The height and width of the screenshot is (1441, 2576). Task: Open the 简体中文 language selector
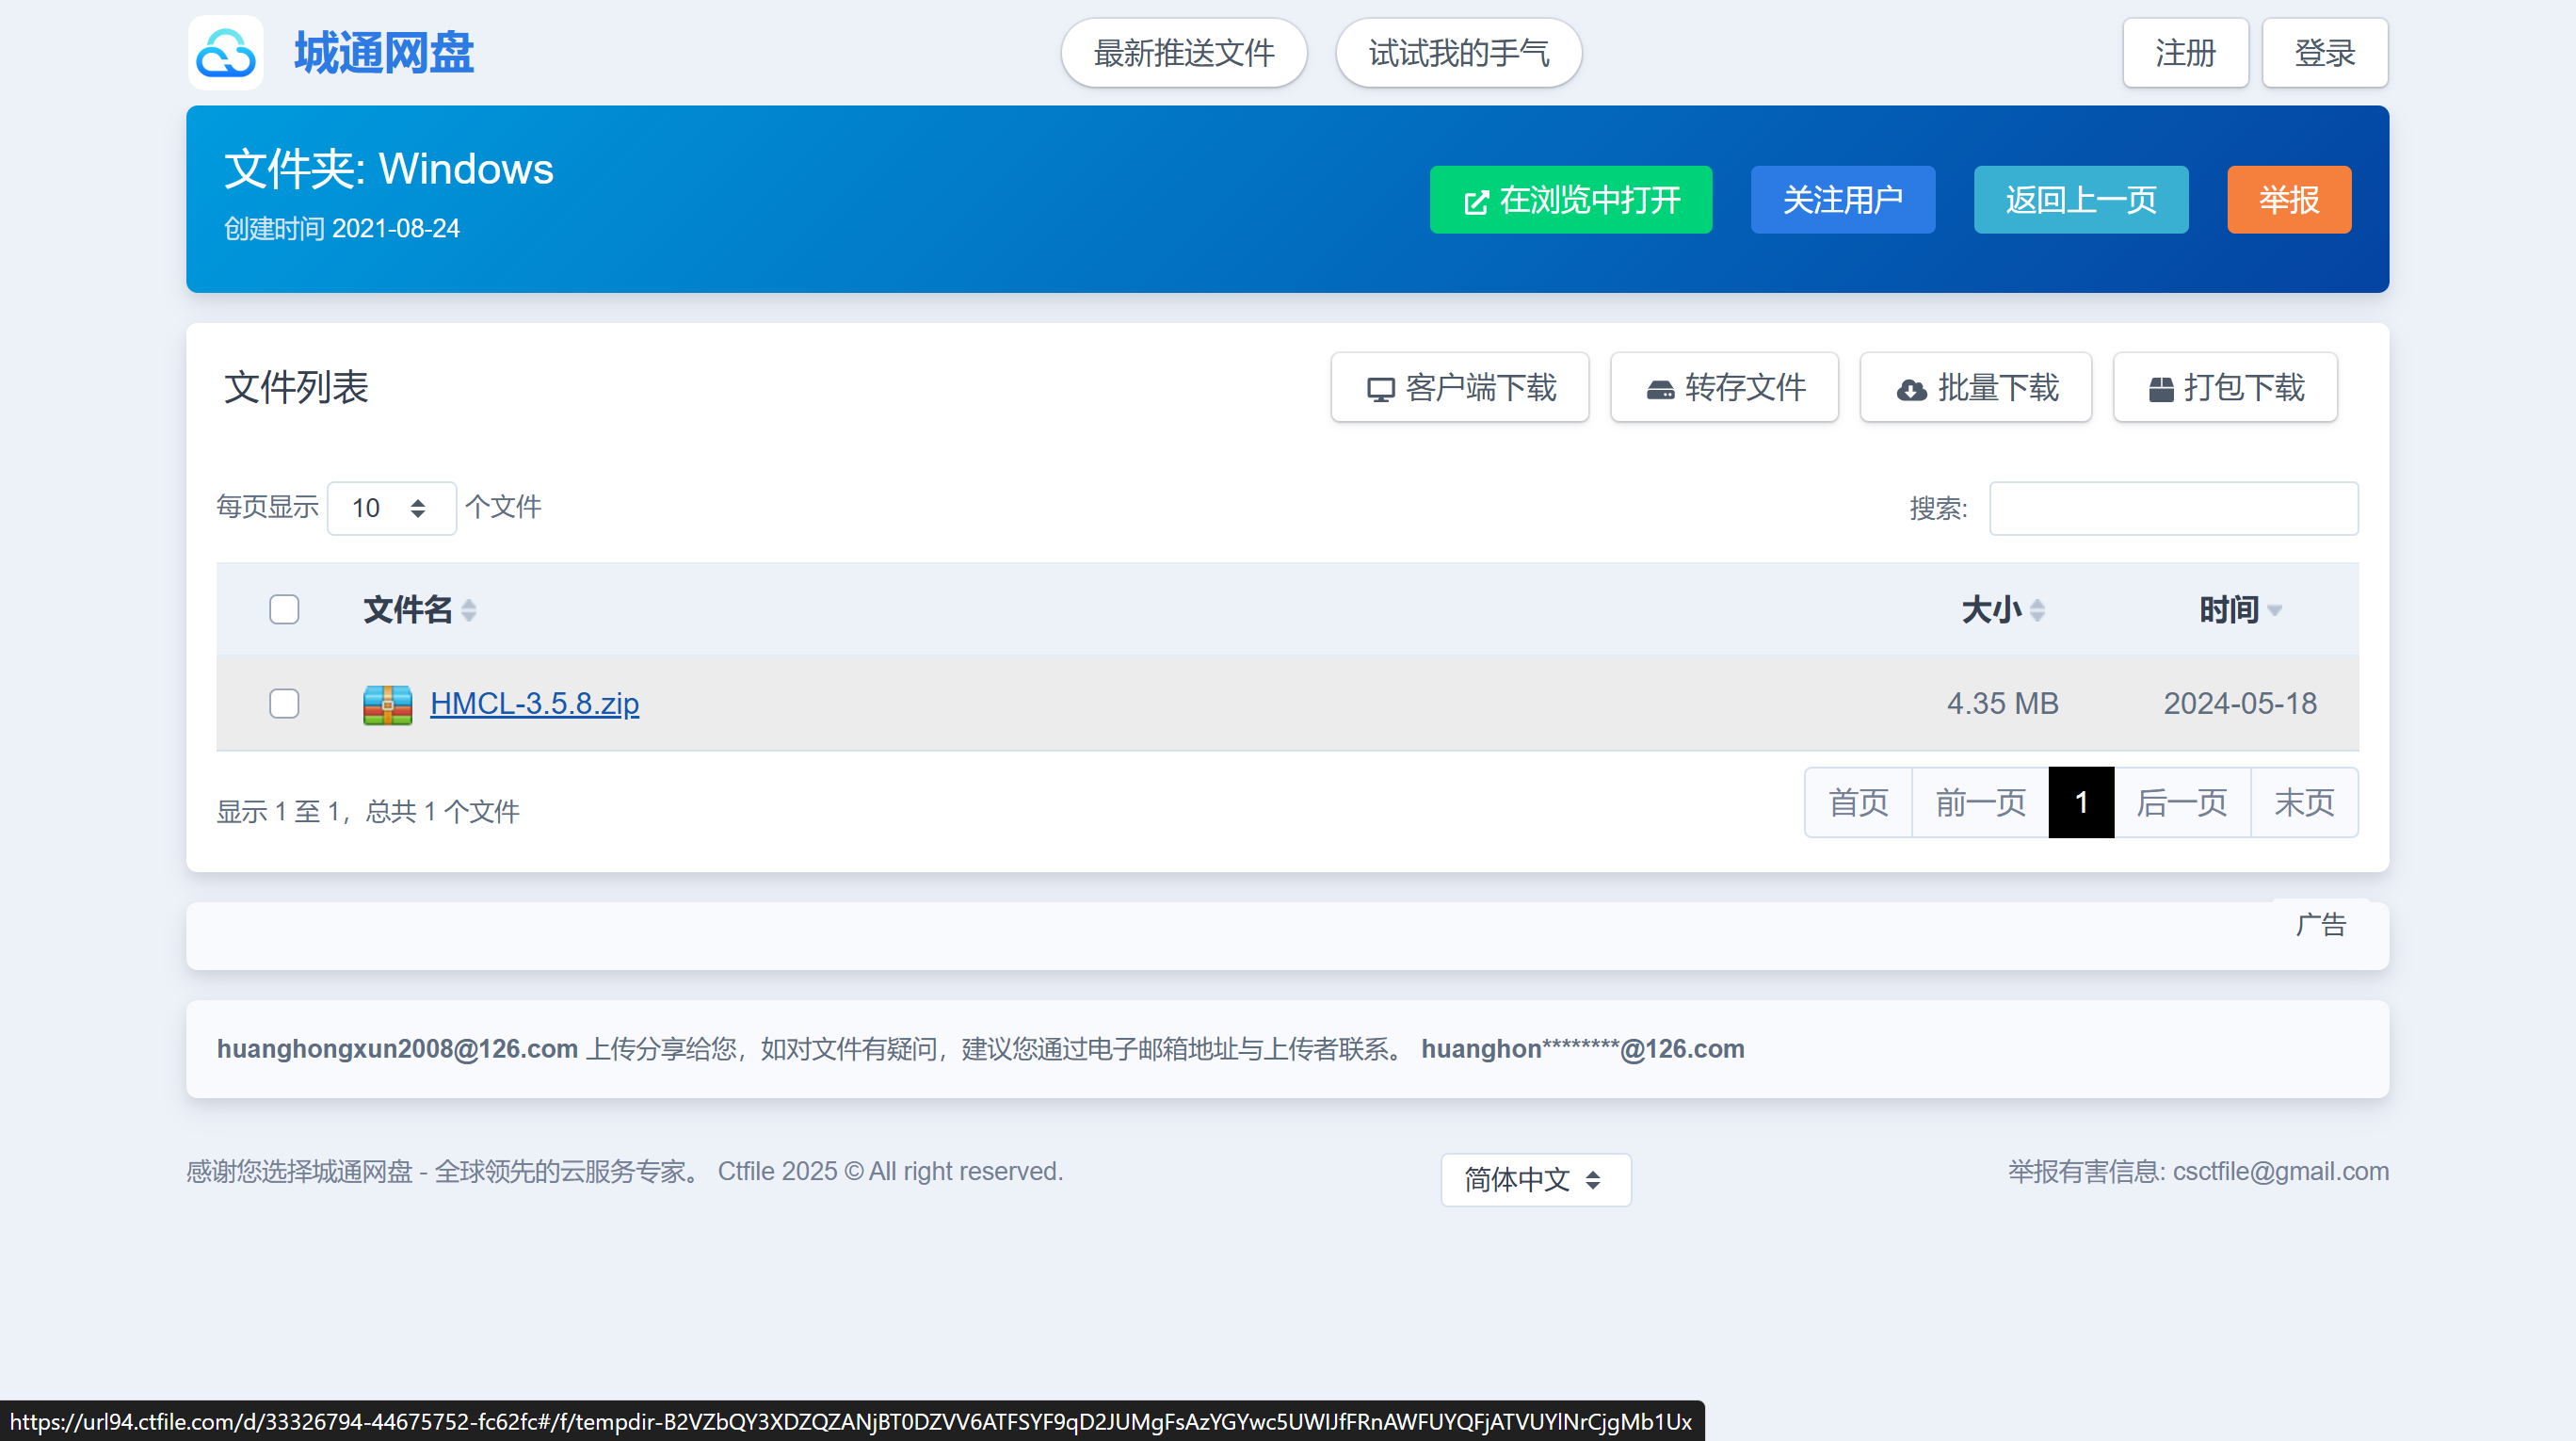(1535, 1180)
